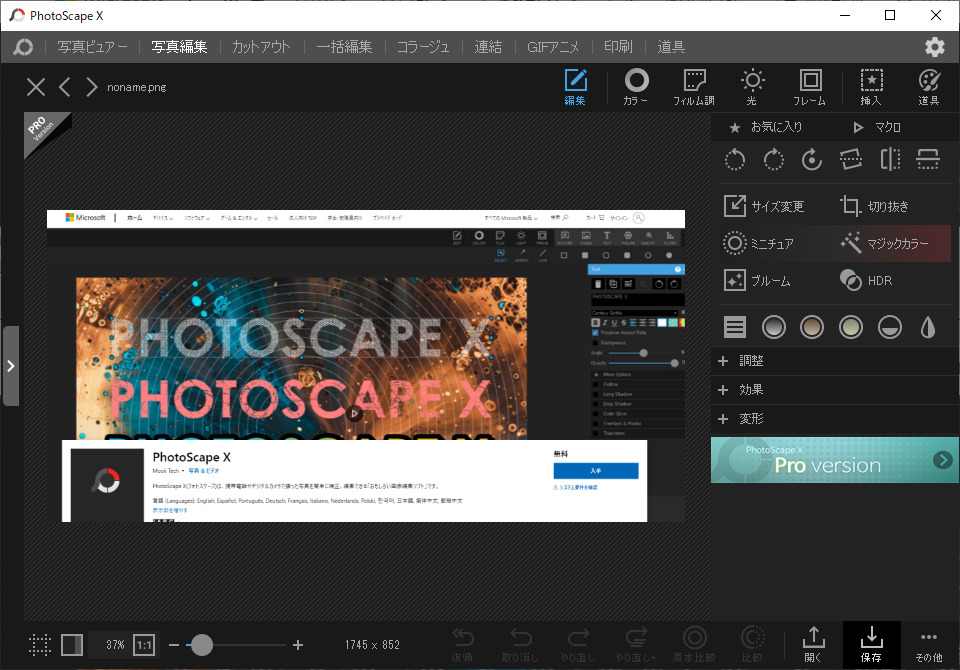Open the 37% zoom level box
The image size is (960, 670).
tap(115, 645)
